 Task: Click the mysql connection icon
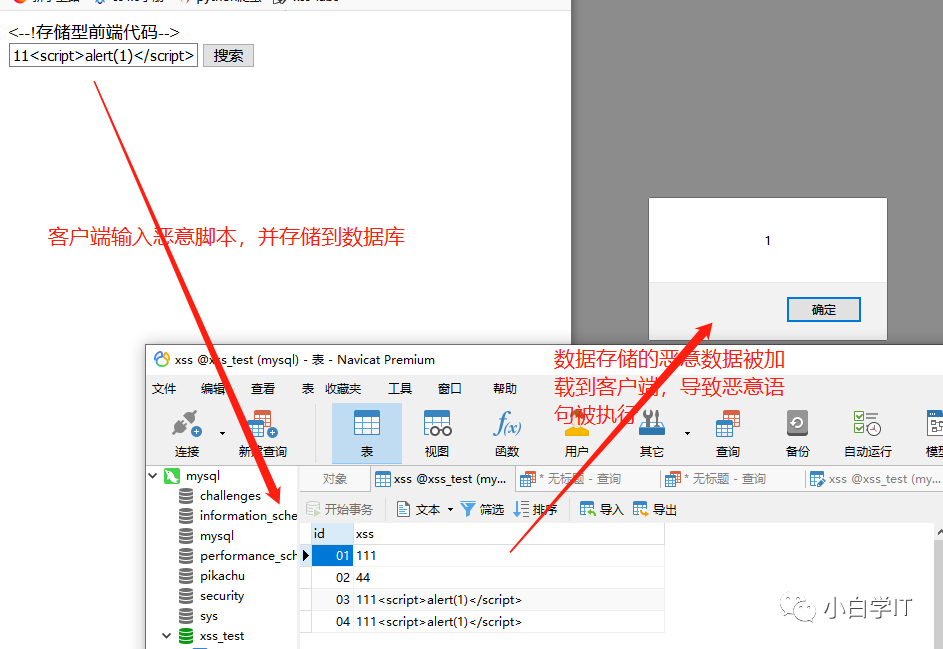tap(172, 476)
